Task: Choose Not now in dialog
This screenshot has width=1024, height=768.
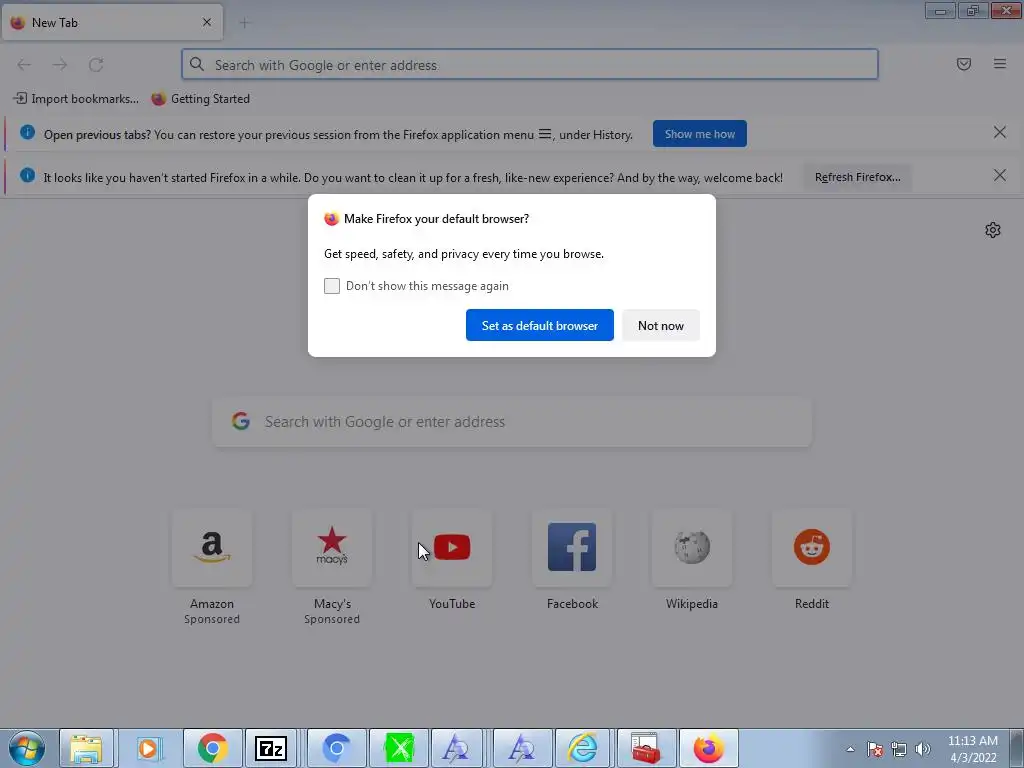Action: click(660, 325)
